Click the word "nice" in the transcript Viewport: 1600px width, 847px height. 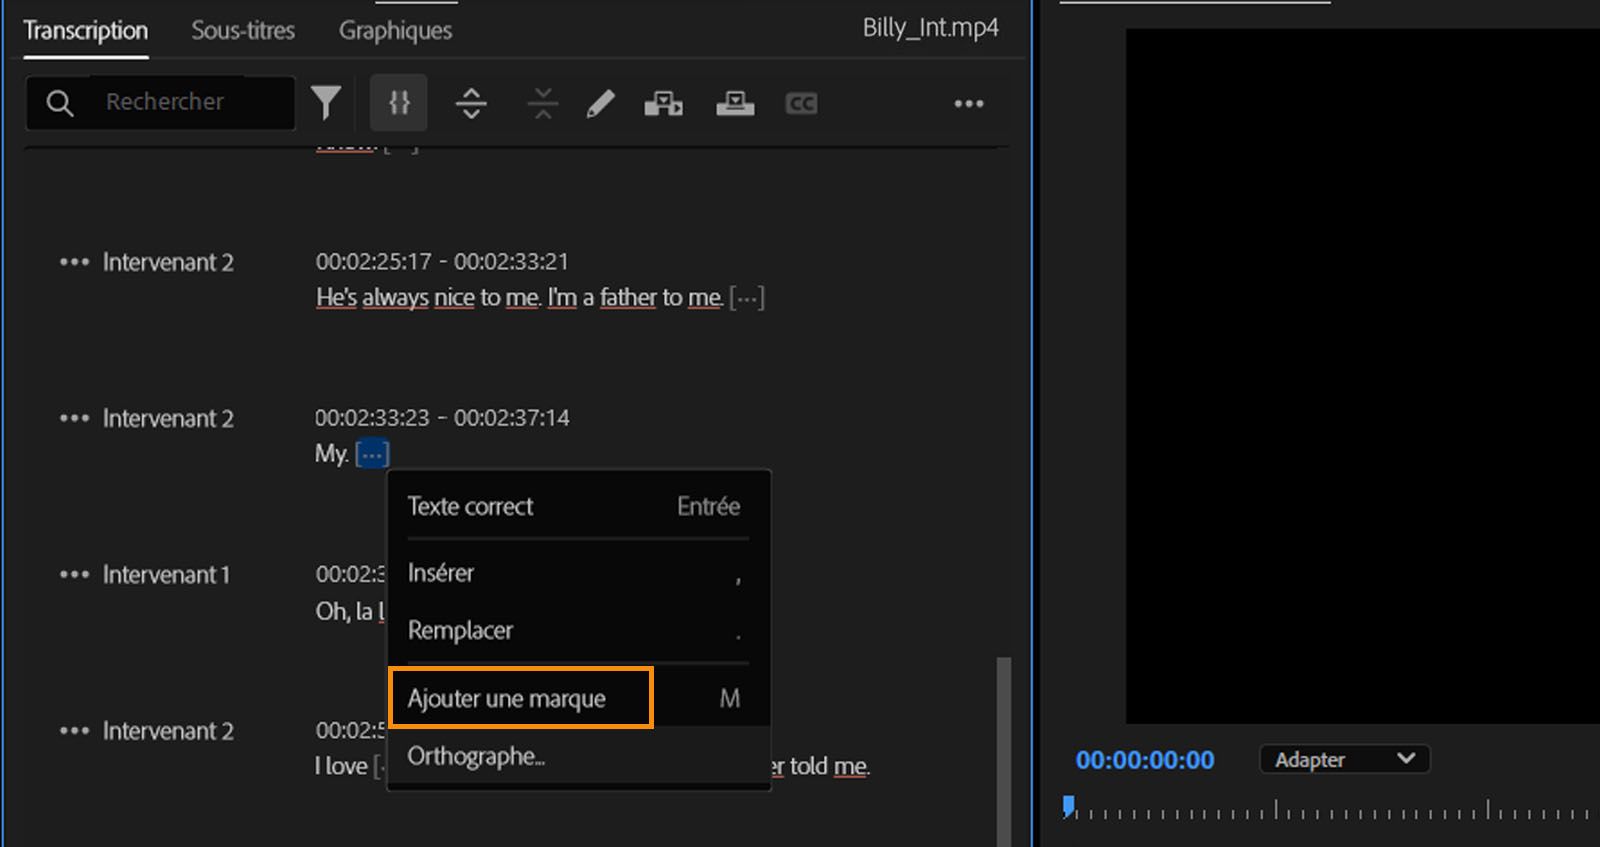click(454, 297)
